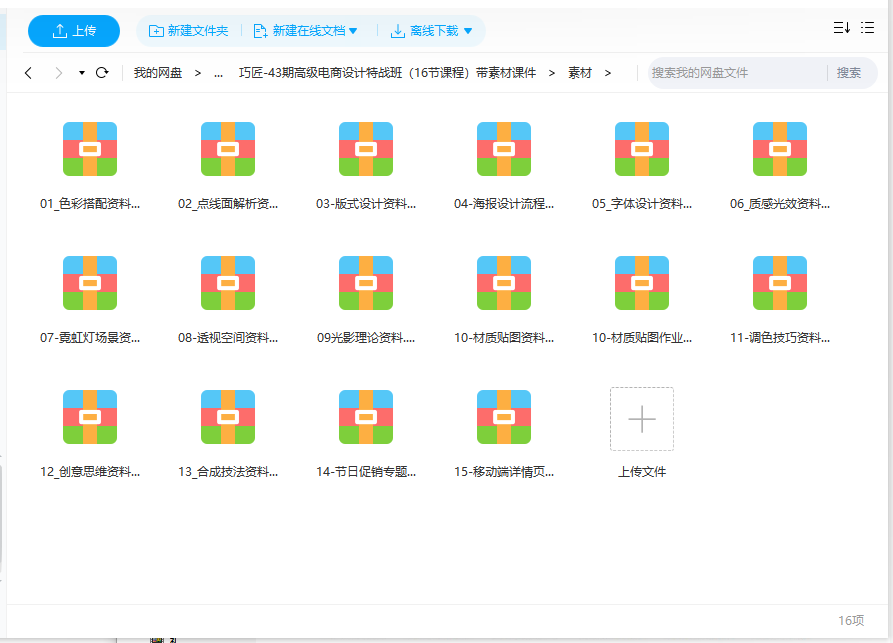The width and height of the screenshot is (893, 643).
Task: Click the 10-材质贴图资料... file name
Action: point(504,337)
